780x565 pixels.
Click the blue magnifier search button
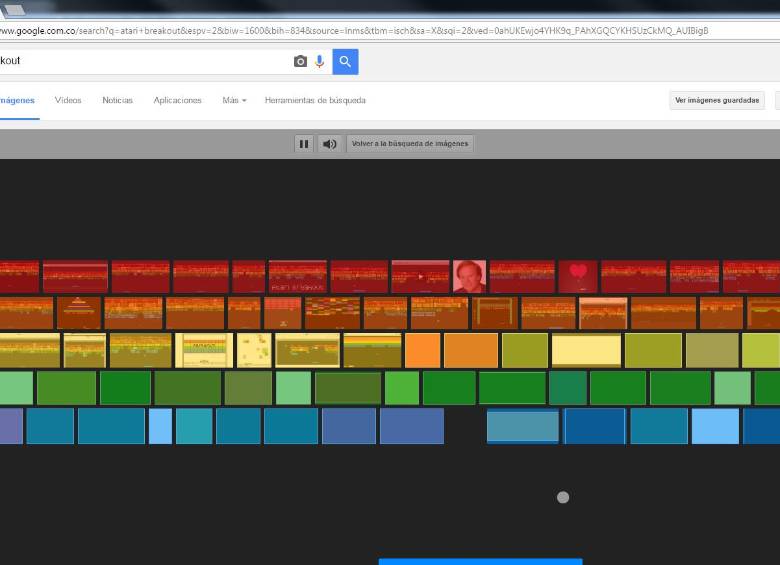click(x=345, y=62)
